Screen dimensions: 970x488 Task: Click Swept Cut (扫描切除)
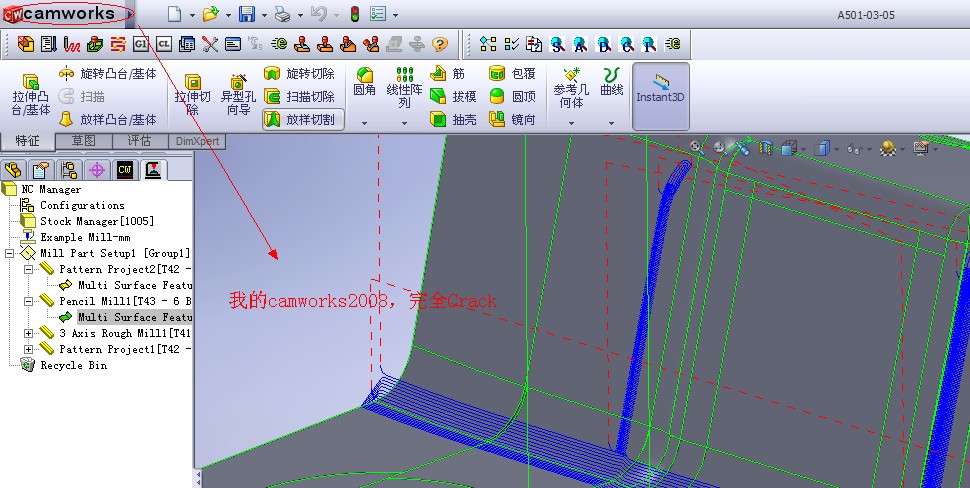pyautogui.click(x=300, y=96)
